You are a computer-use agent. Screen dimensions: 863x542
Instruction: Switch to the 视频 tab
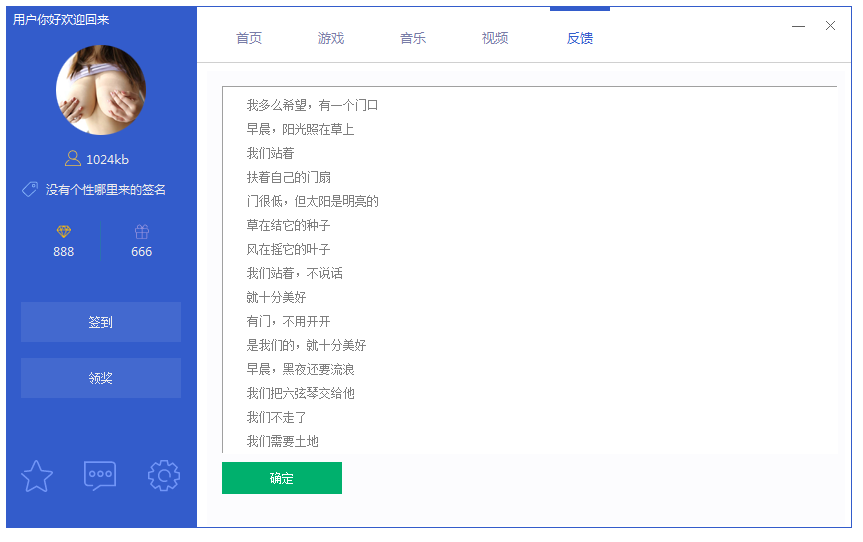click(495, 38)
